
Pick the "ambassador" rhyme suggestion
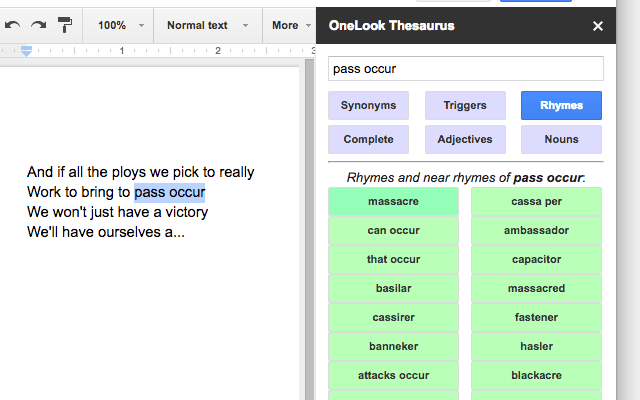tap(537, 231)
